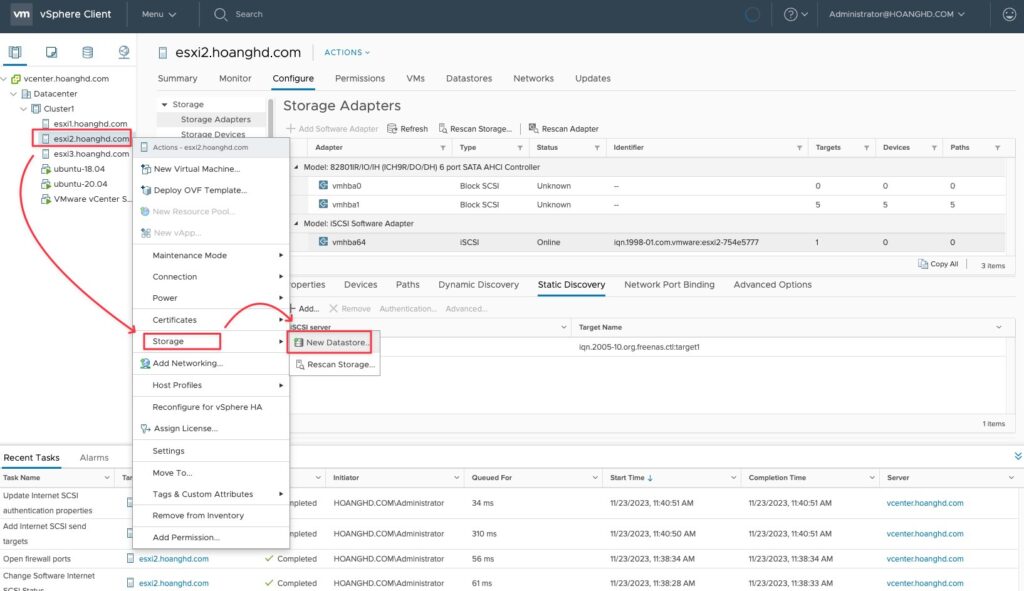Open Networking inventory view icon

(123, 52)
